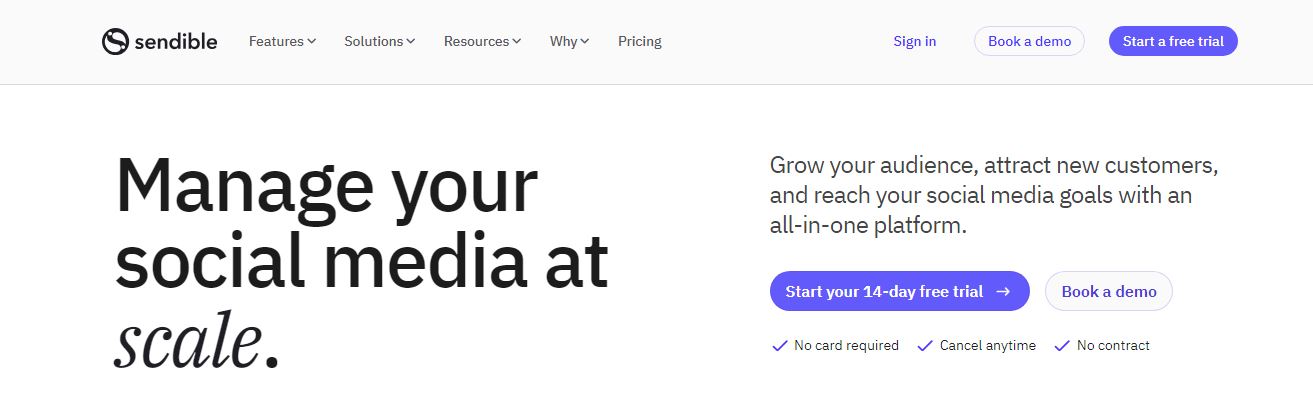Click the Sign in link

click(915, 41)
